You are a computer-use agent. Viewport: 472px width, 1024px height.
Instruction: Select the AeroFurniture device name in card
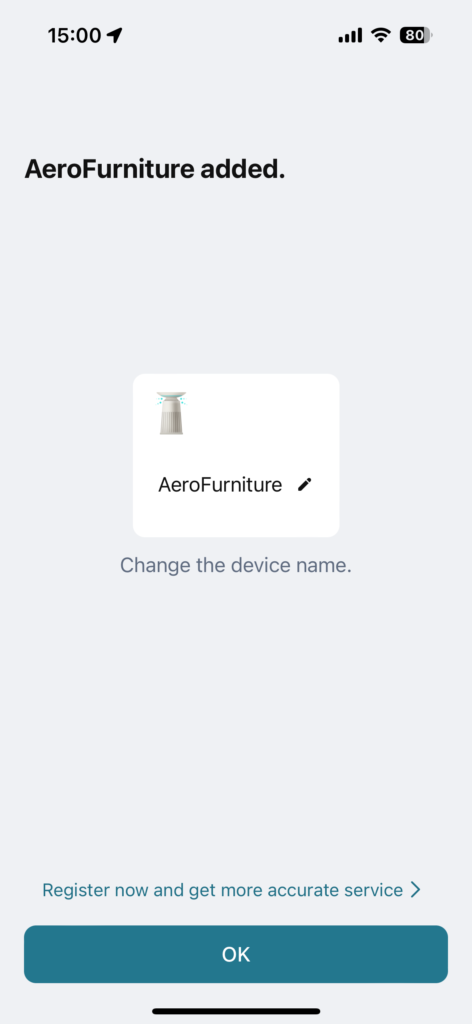coord(220,485)
